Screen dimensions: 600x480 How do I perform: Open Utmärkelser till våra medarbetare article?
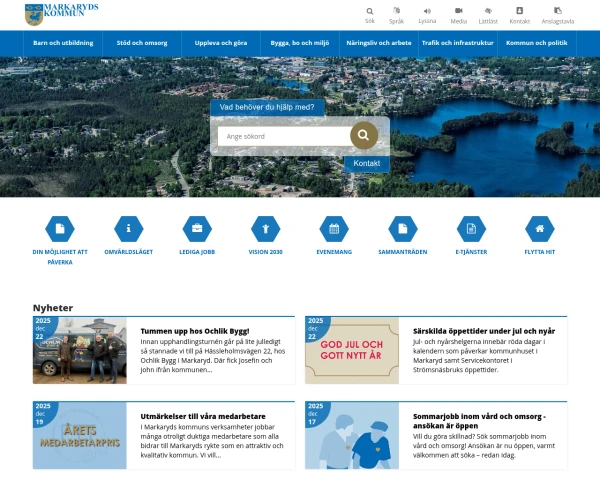203,416
